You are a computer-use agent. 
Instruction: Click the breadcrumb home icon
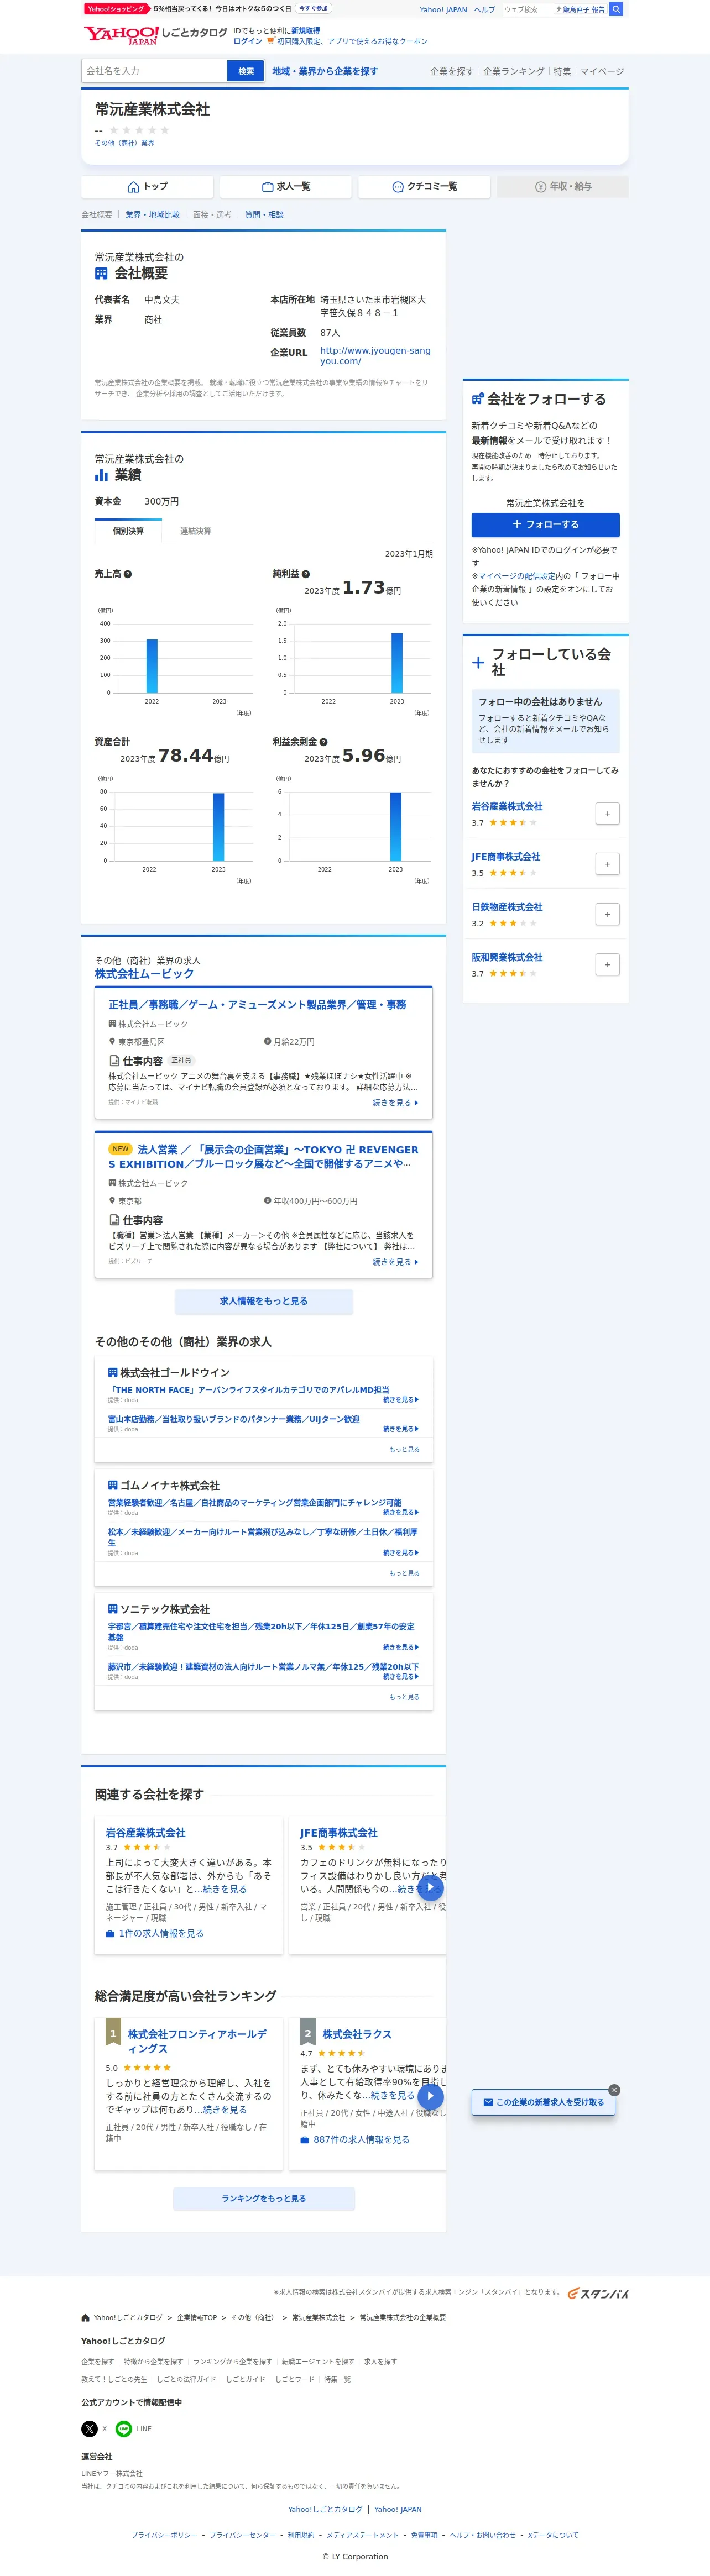(x=86, y=2317)
